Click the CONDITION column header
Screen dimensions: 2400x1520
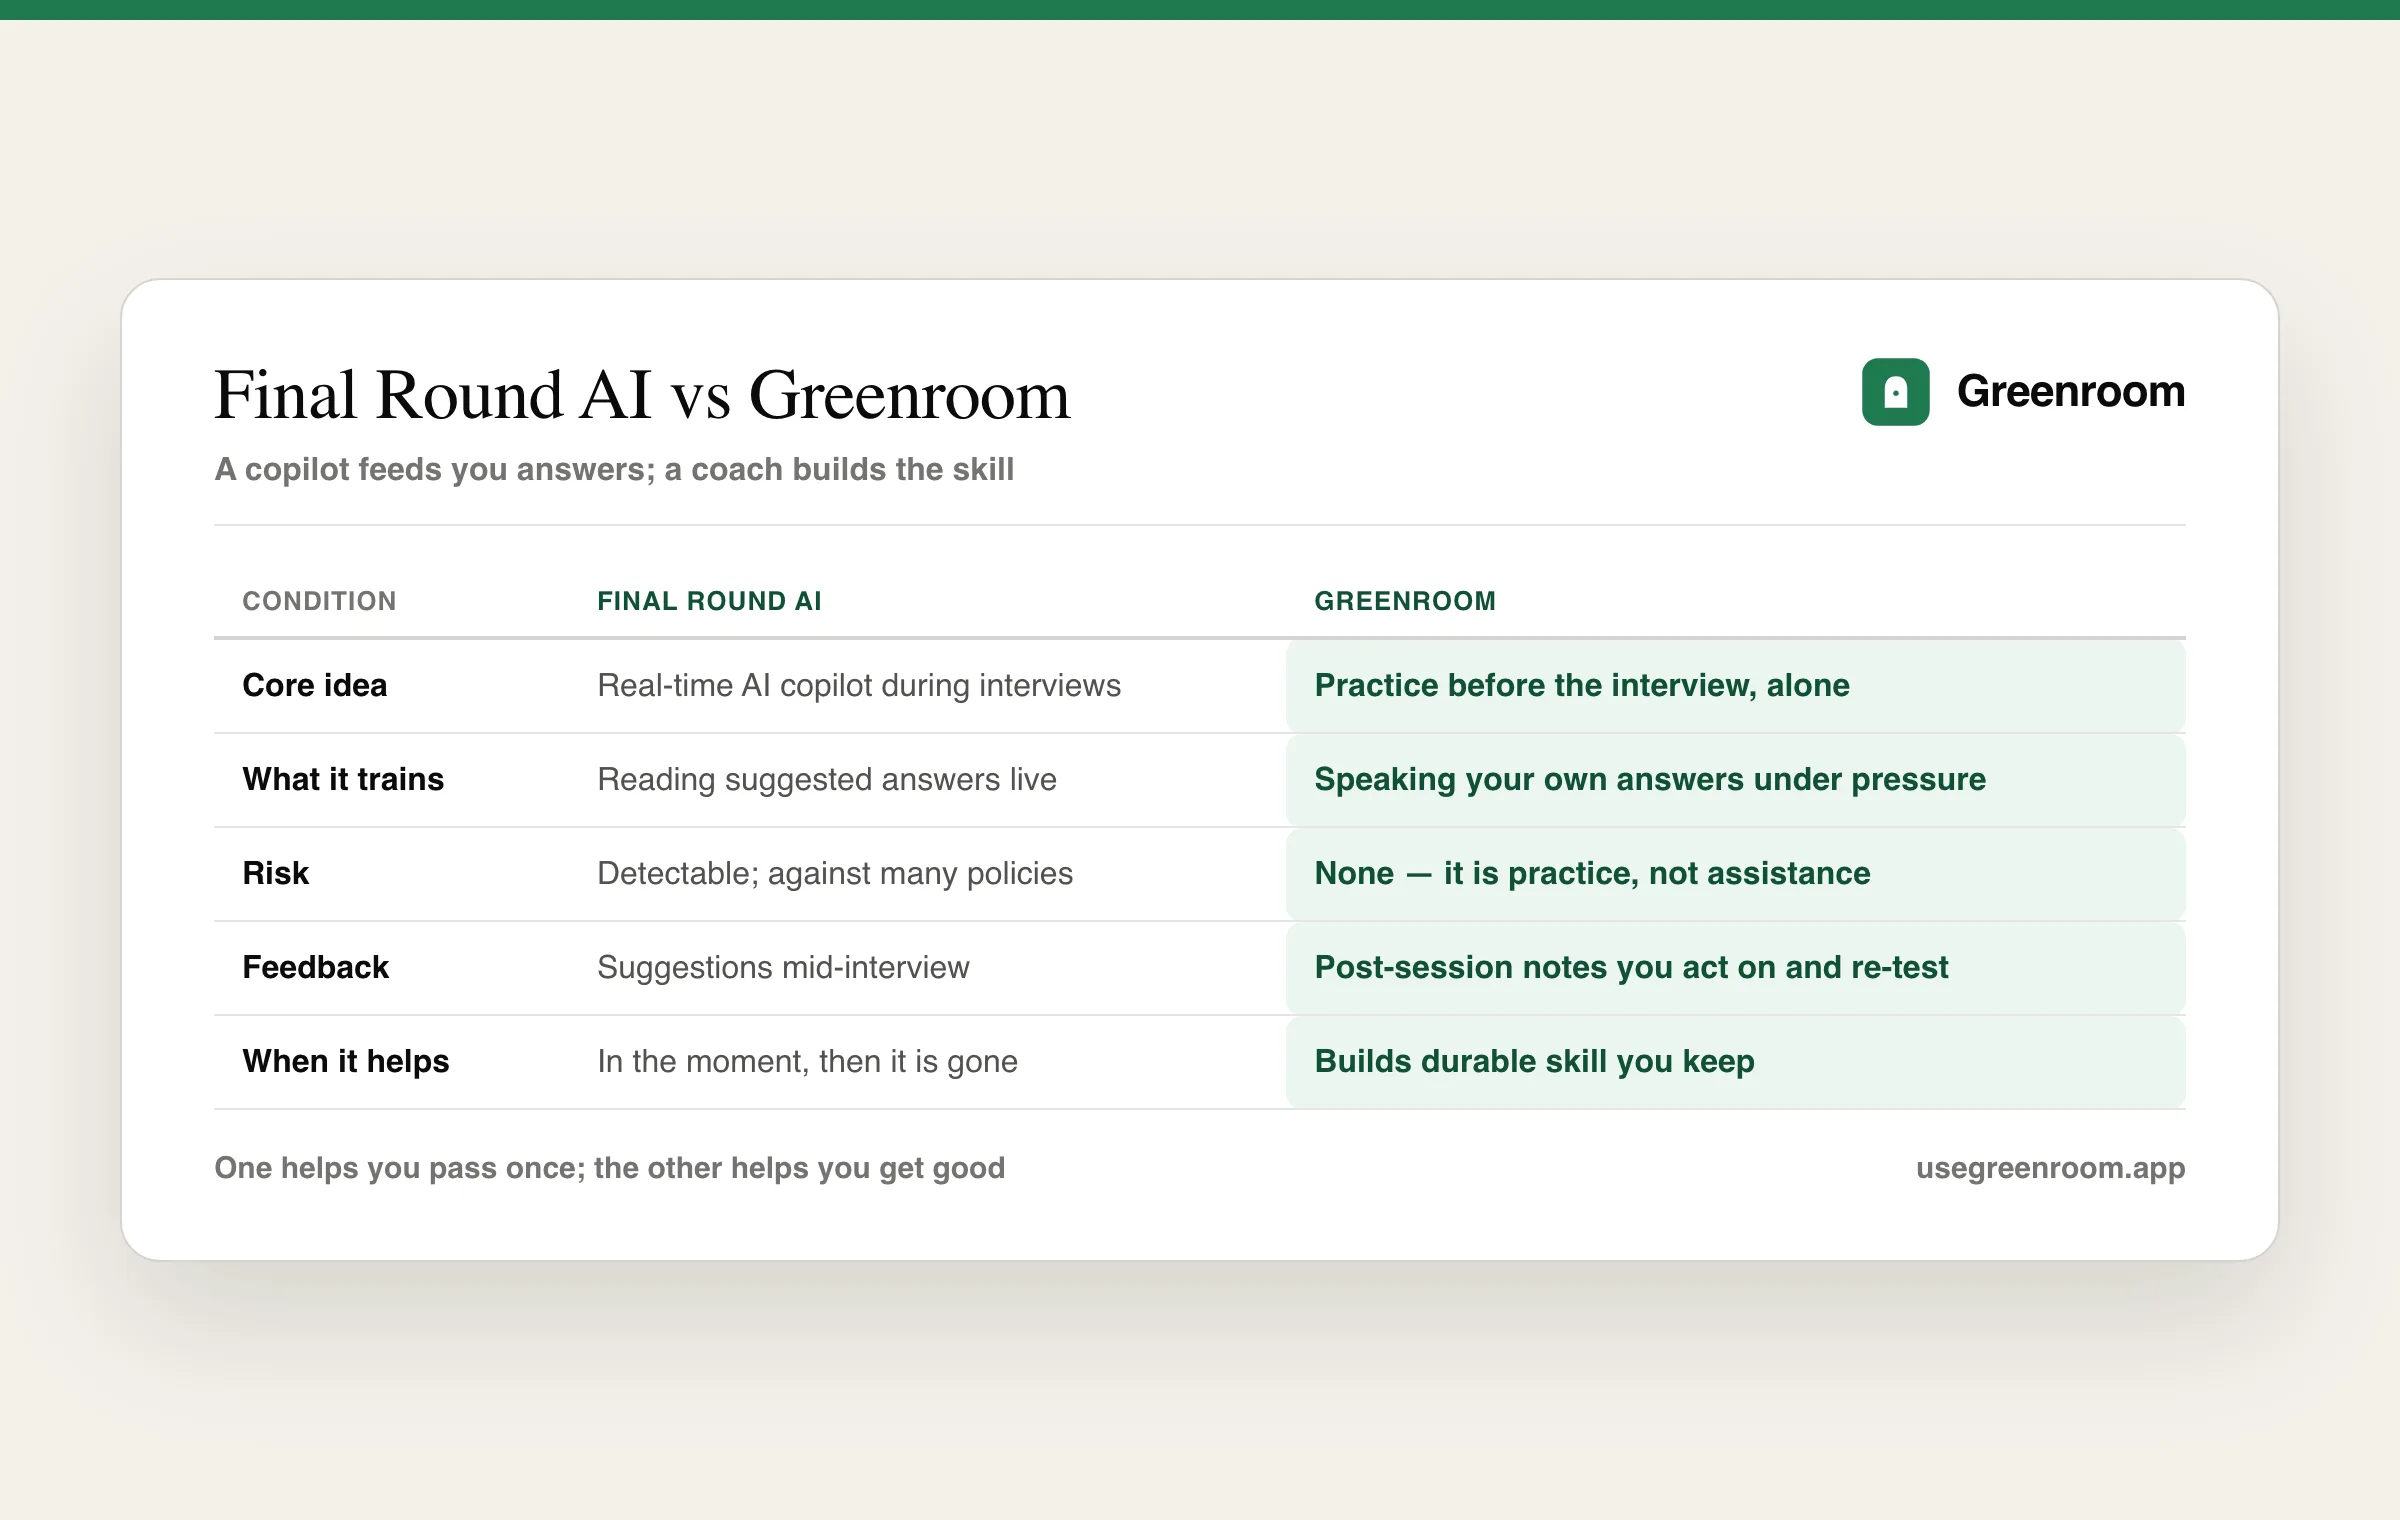coord(319,601)
